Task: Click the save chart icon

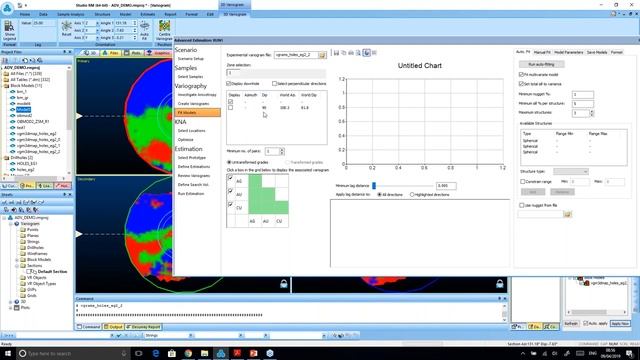Action: click(x=336, y=53)
